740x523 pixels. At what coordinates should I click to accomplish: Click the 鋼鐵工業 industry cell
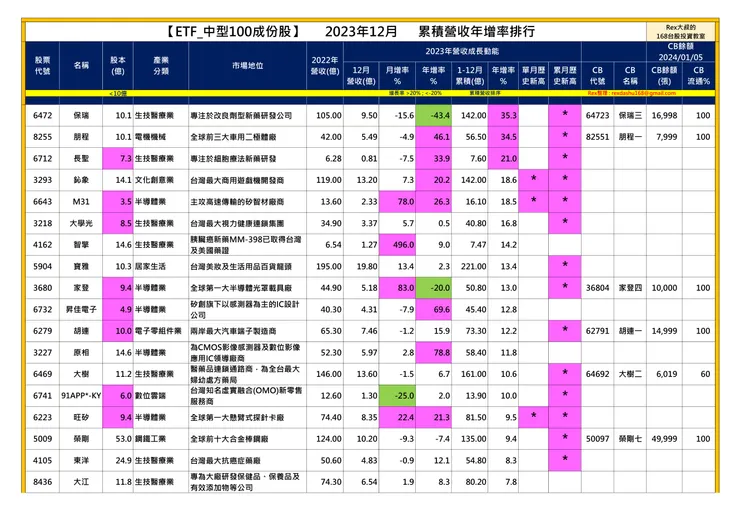[x=161, y=439]
